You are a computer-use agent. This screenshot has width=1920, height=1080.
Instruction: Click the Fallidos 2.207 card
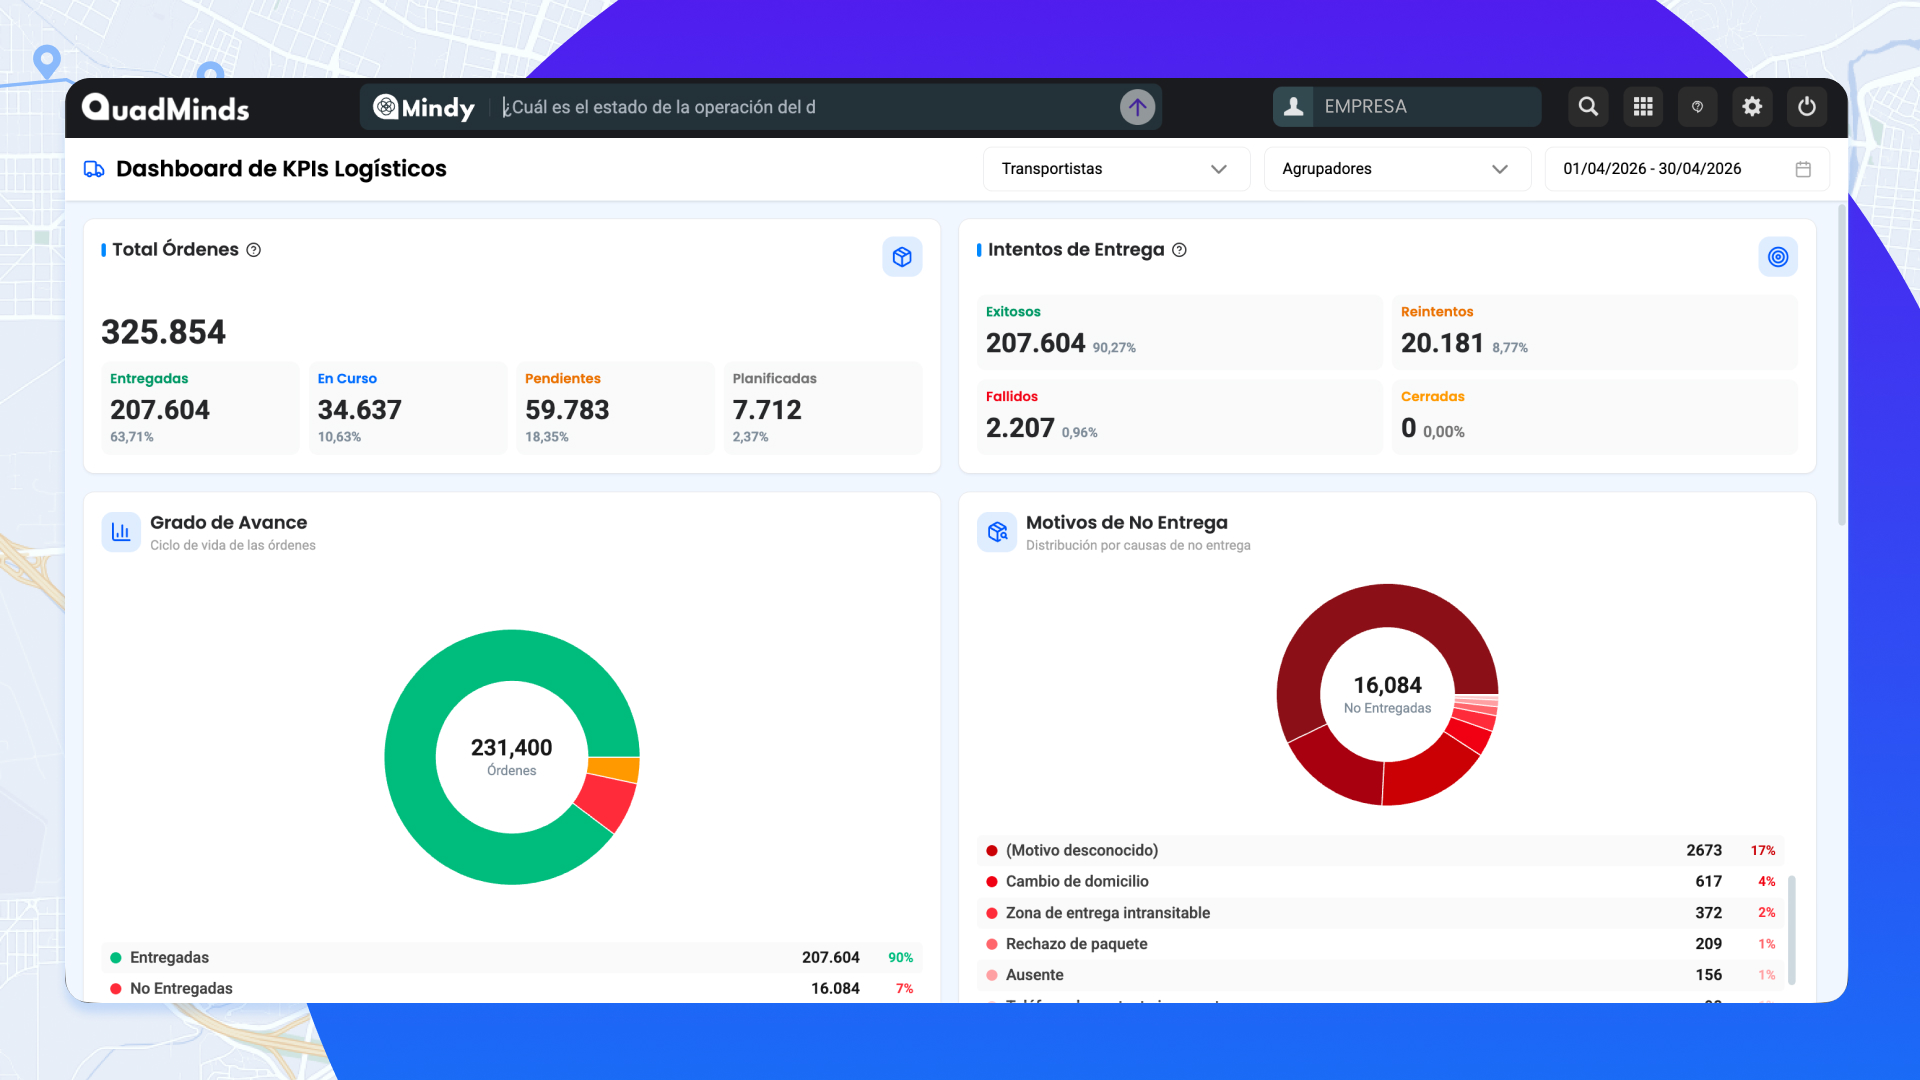pos(1180,417)
